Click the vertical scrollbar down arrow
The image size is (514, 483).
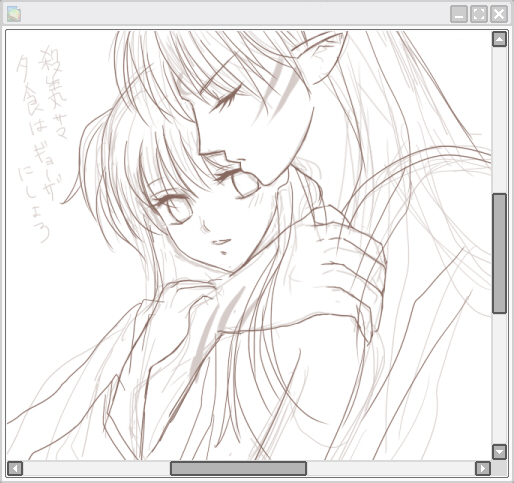tap(499, 452)
